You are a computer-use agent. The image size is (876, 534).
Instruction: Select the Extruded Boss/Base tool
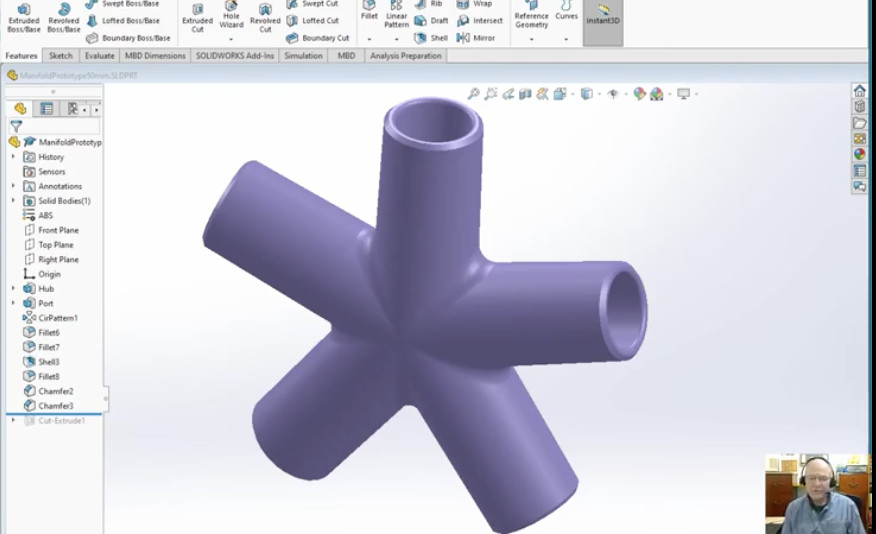(24, 17)
